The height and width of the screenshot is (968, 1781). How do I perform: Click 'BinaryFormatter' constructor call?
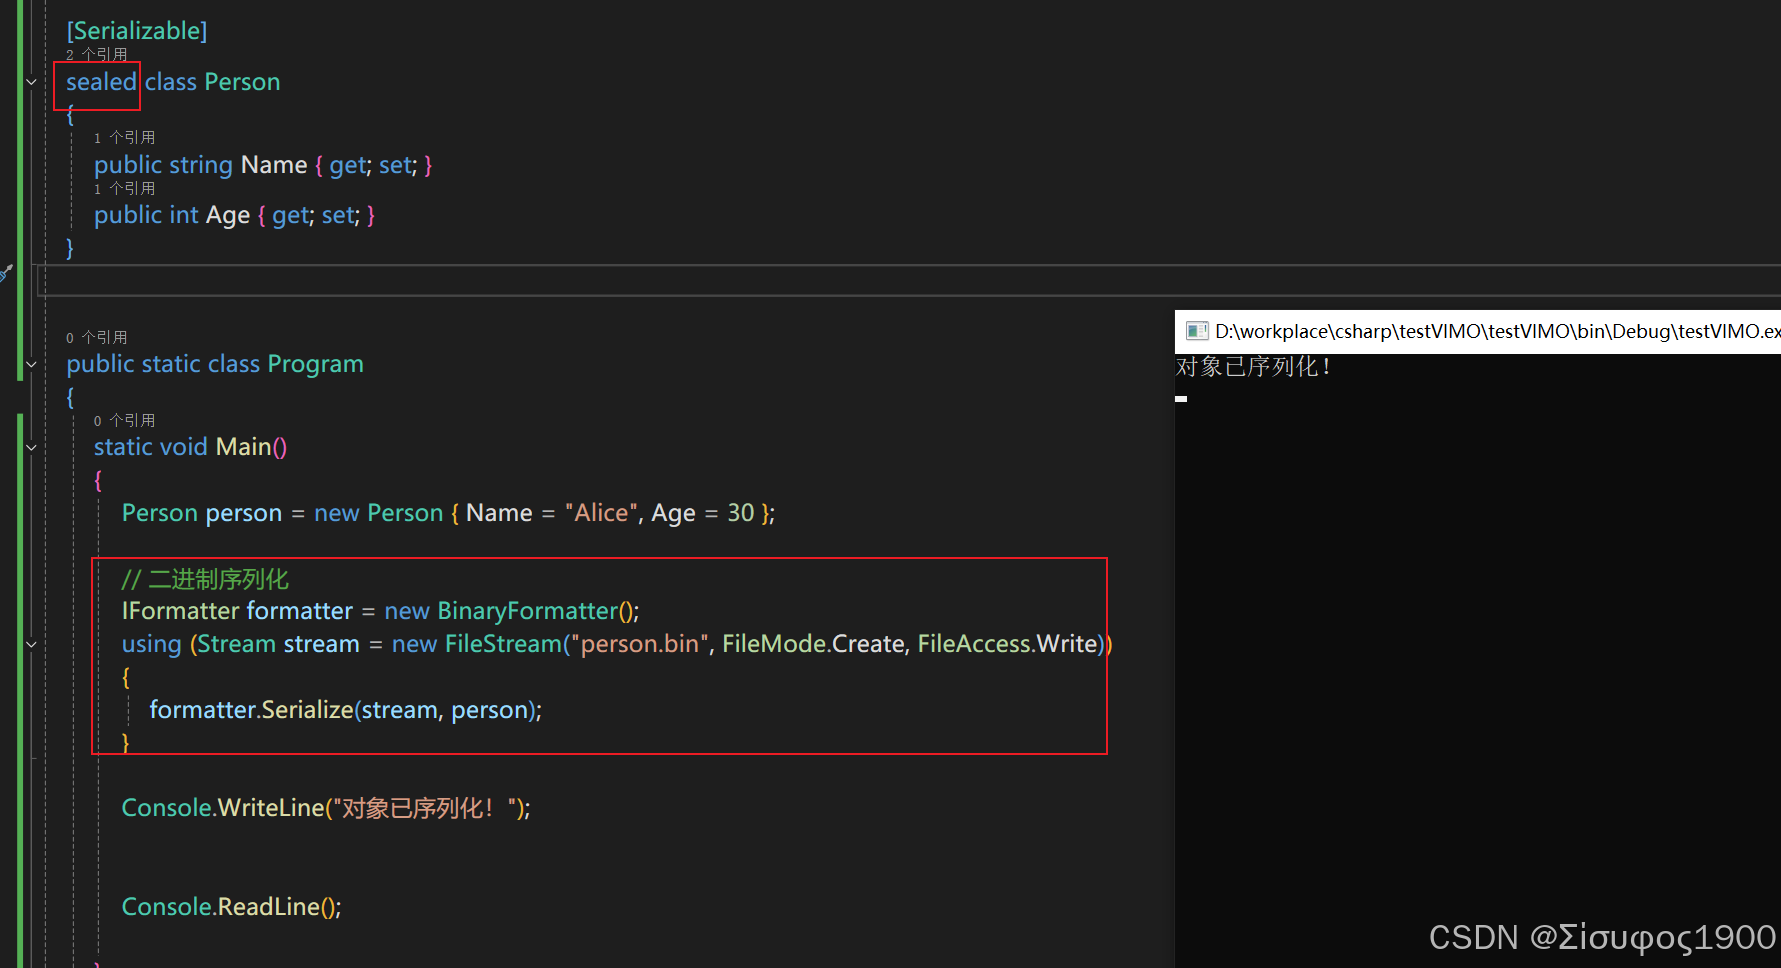click(x=528, y=611)
